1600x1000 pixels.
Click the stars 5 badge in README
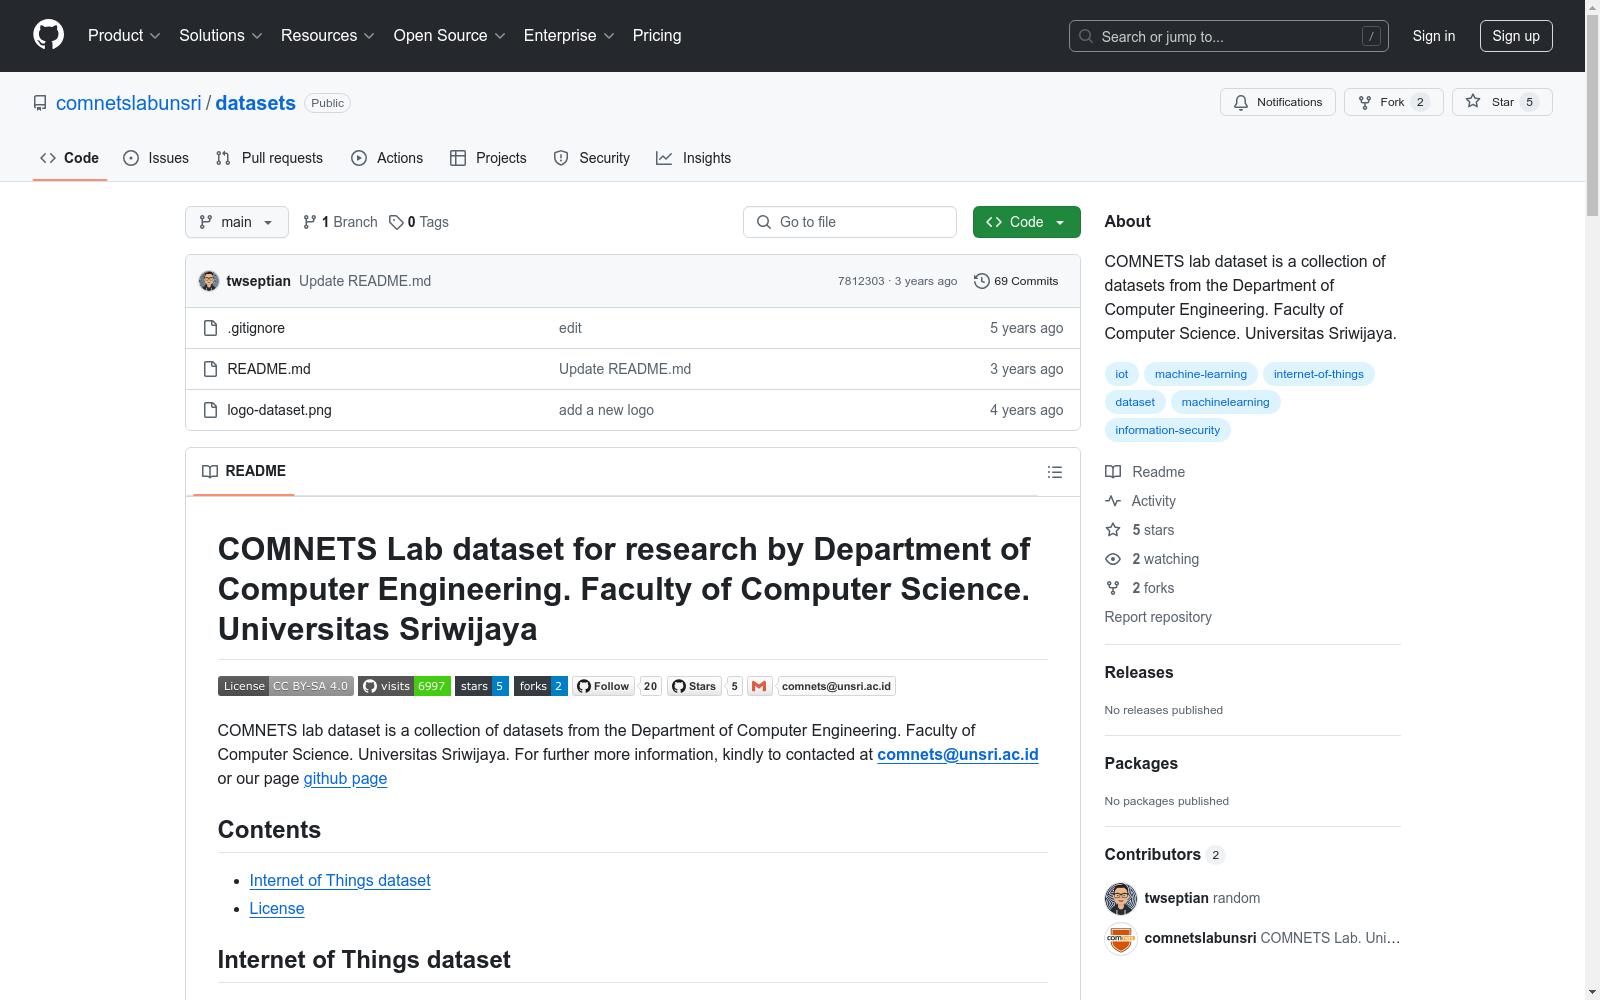(482, 686)
